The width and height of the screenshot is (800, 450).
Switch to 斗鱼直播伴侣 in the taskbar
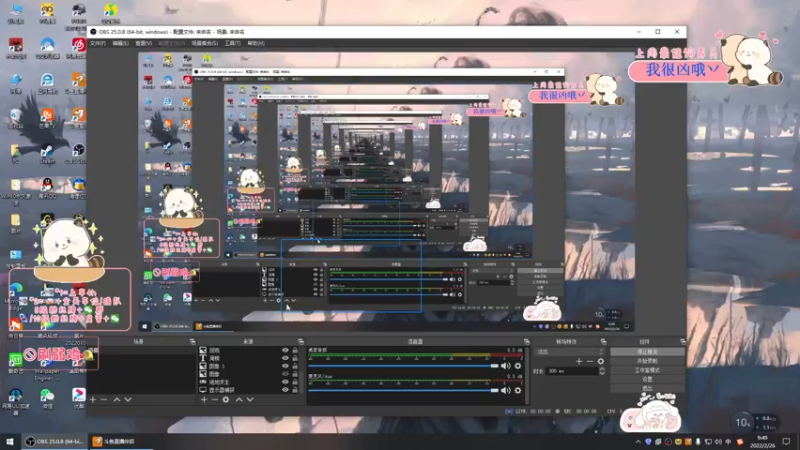(120, 441)
